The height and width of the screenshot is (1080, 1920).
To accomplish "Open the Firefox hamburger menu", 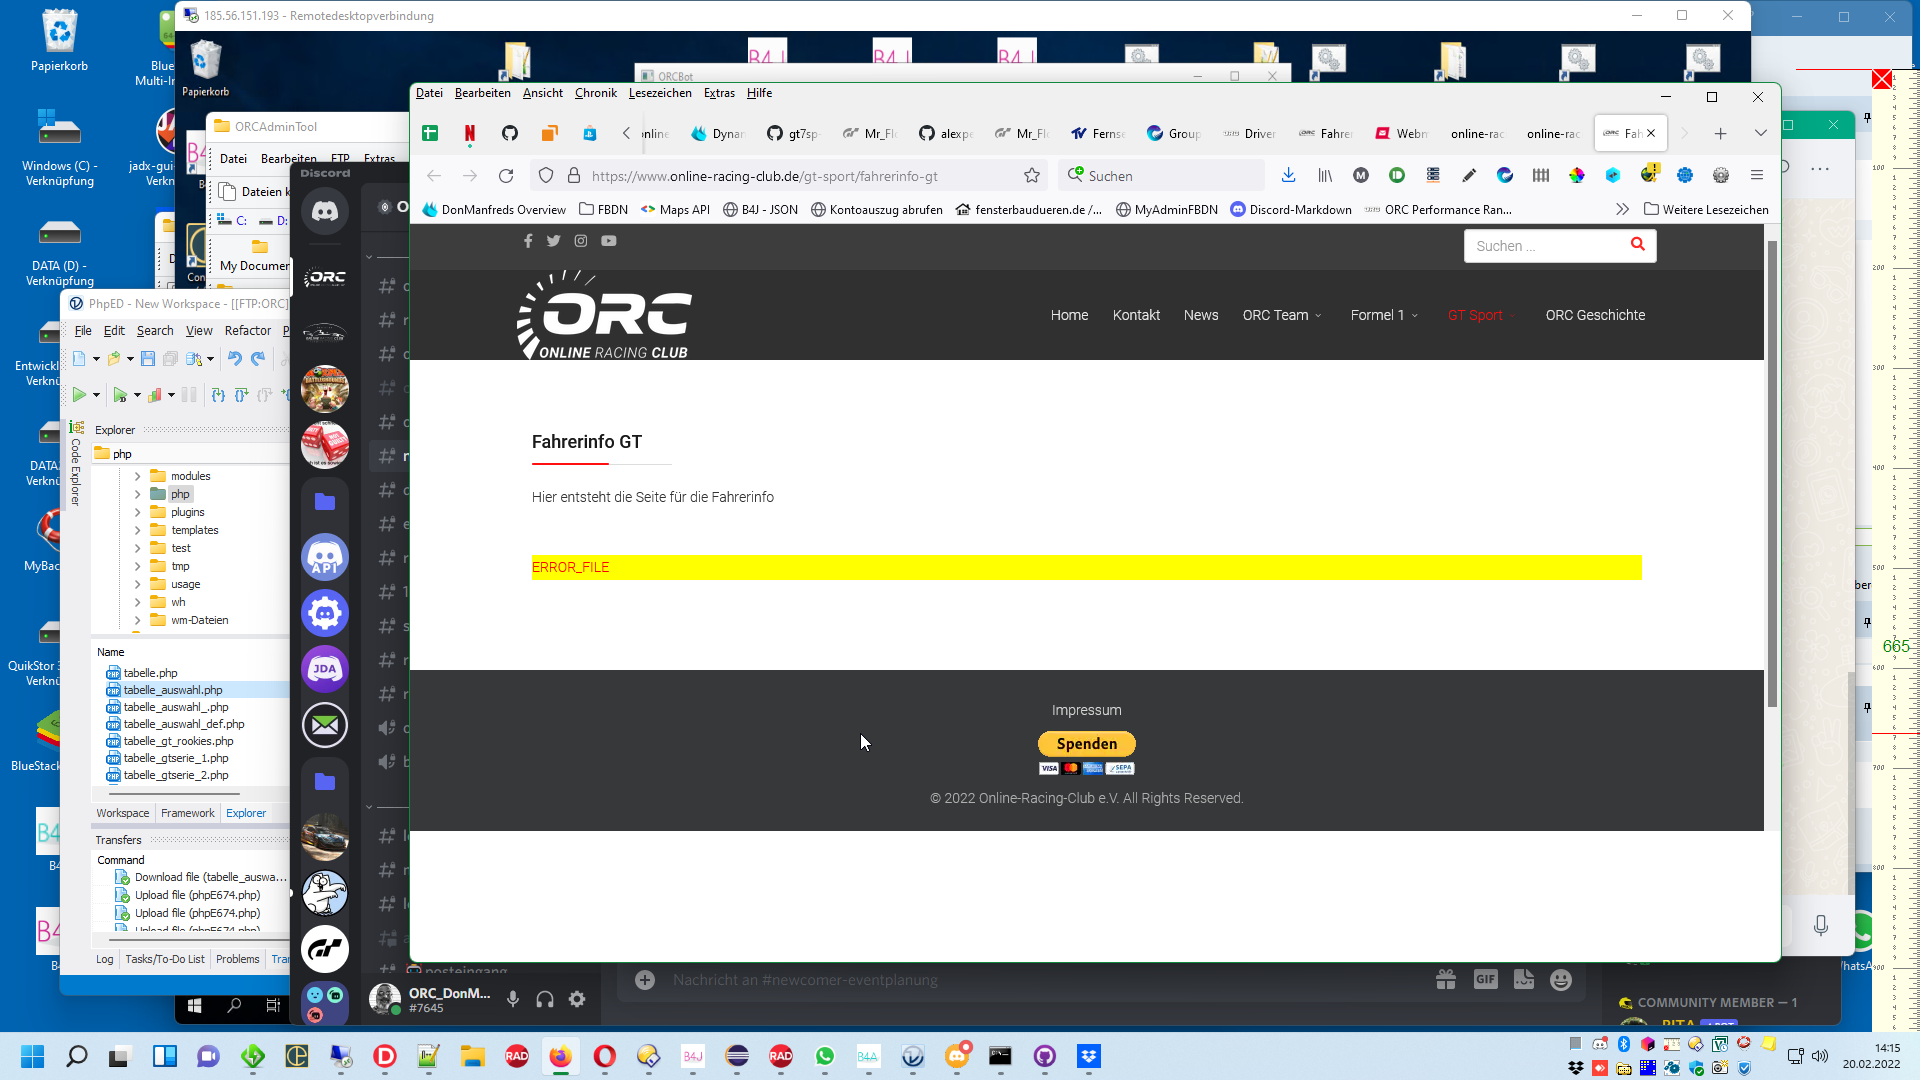I will tap(1757, 175).
